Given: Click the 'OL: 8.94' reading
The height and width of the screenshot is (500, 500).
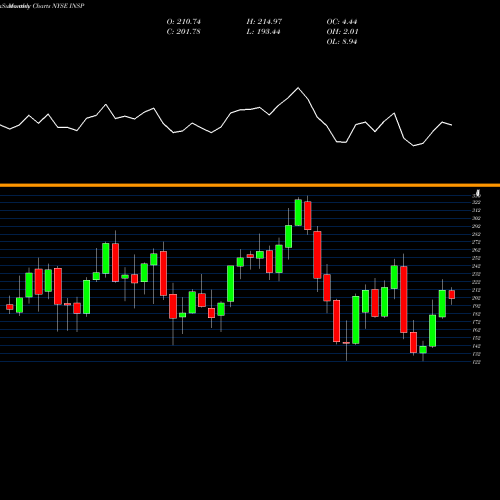Looking at the screenshot, I should (342, 42).
